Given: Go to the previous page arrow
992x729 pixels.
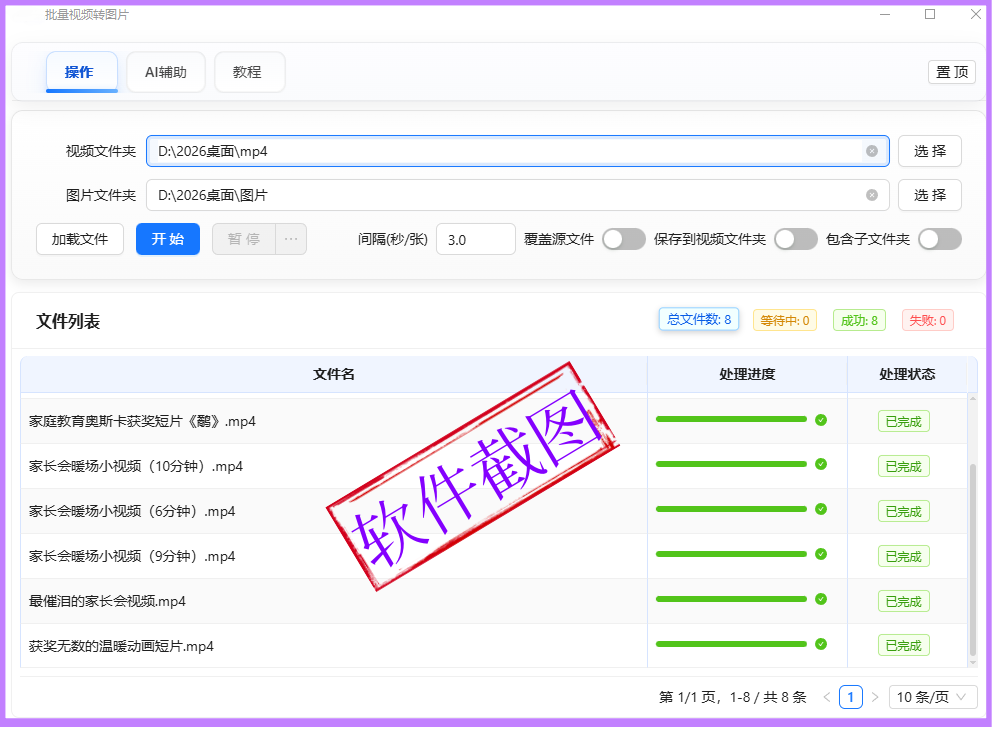Looking at the screenshot, I should [x=826, y=697].
